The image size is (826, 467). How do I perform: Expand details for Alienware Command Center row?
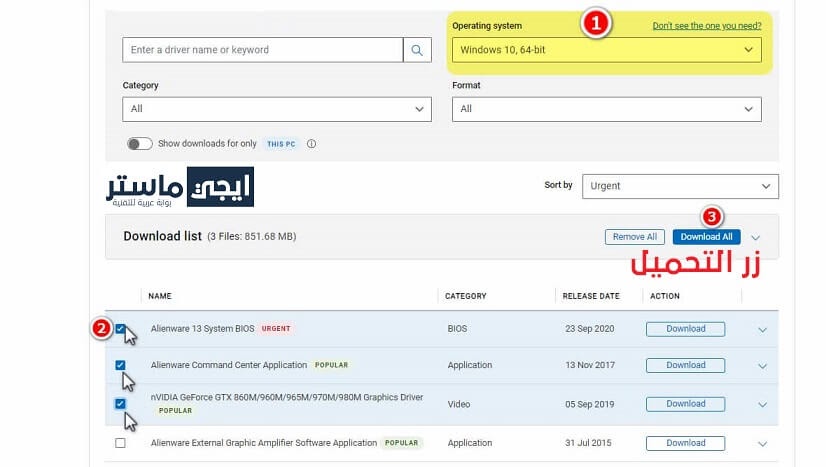[762, 366]
